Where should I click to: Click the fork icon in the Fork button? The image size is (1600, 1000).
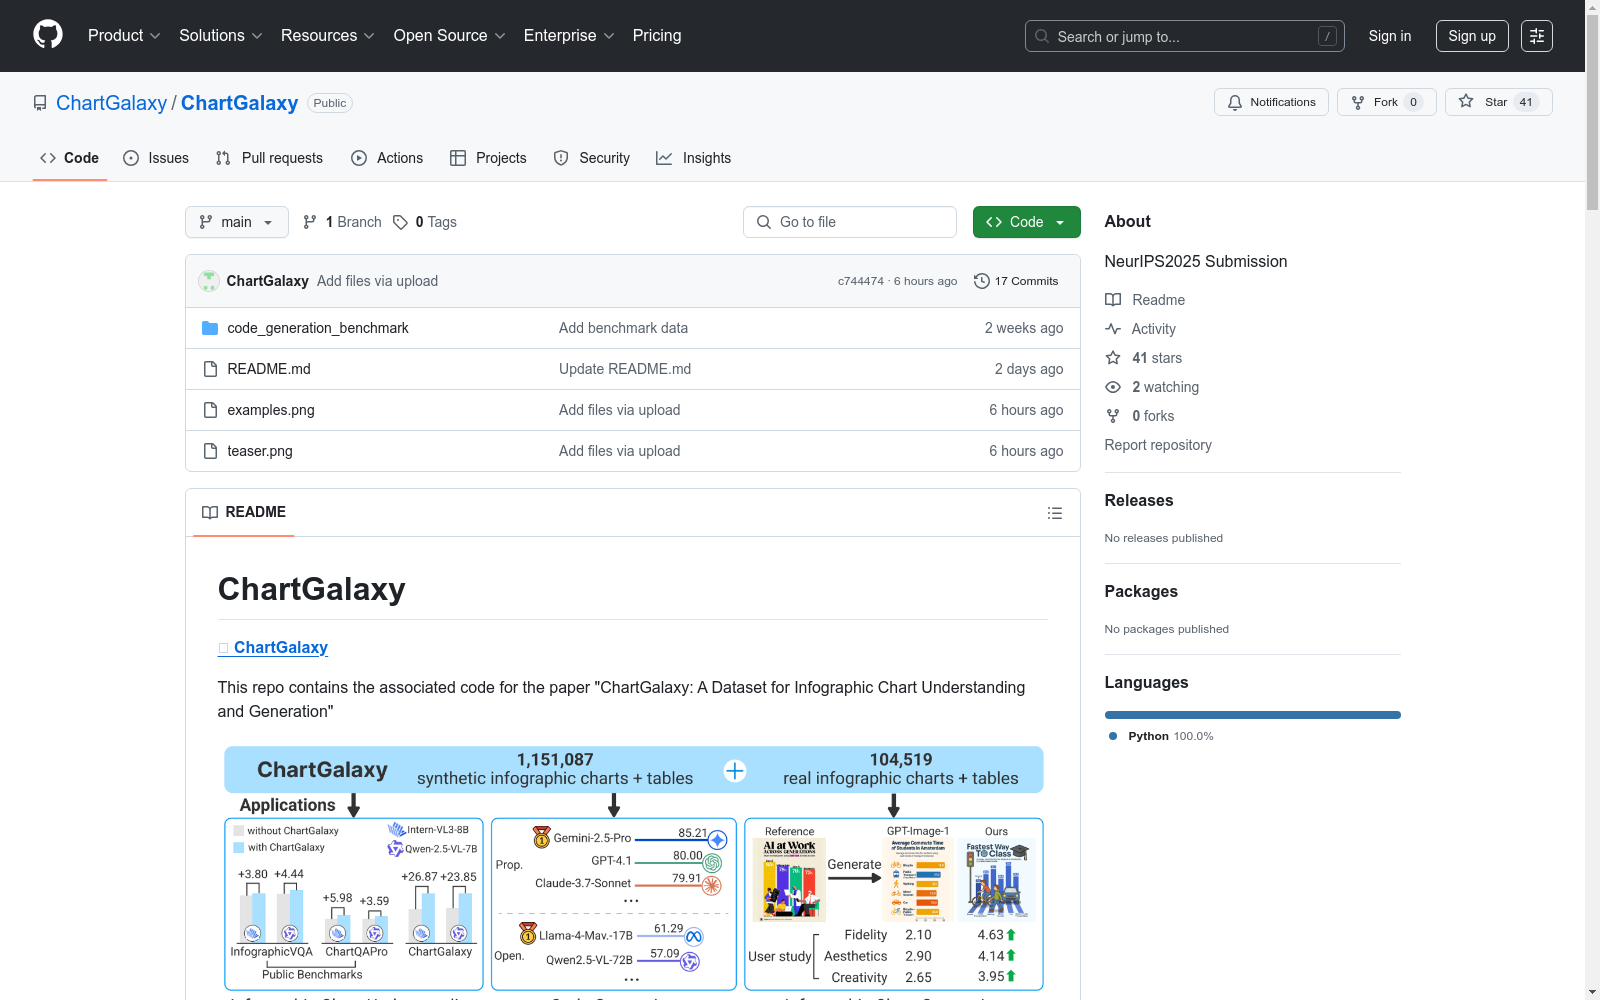click(1358, 102)
